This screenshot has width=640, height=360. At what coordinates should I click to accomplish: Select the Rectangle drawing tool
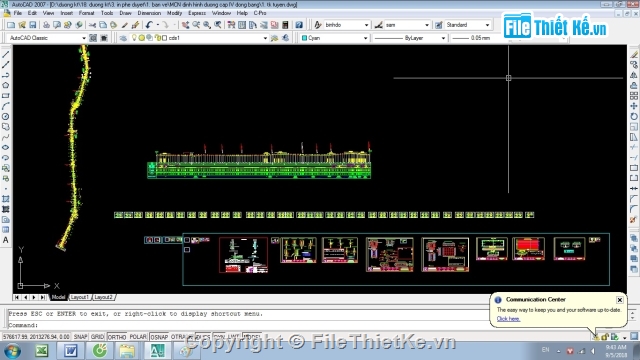click(6, 96)
